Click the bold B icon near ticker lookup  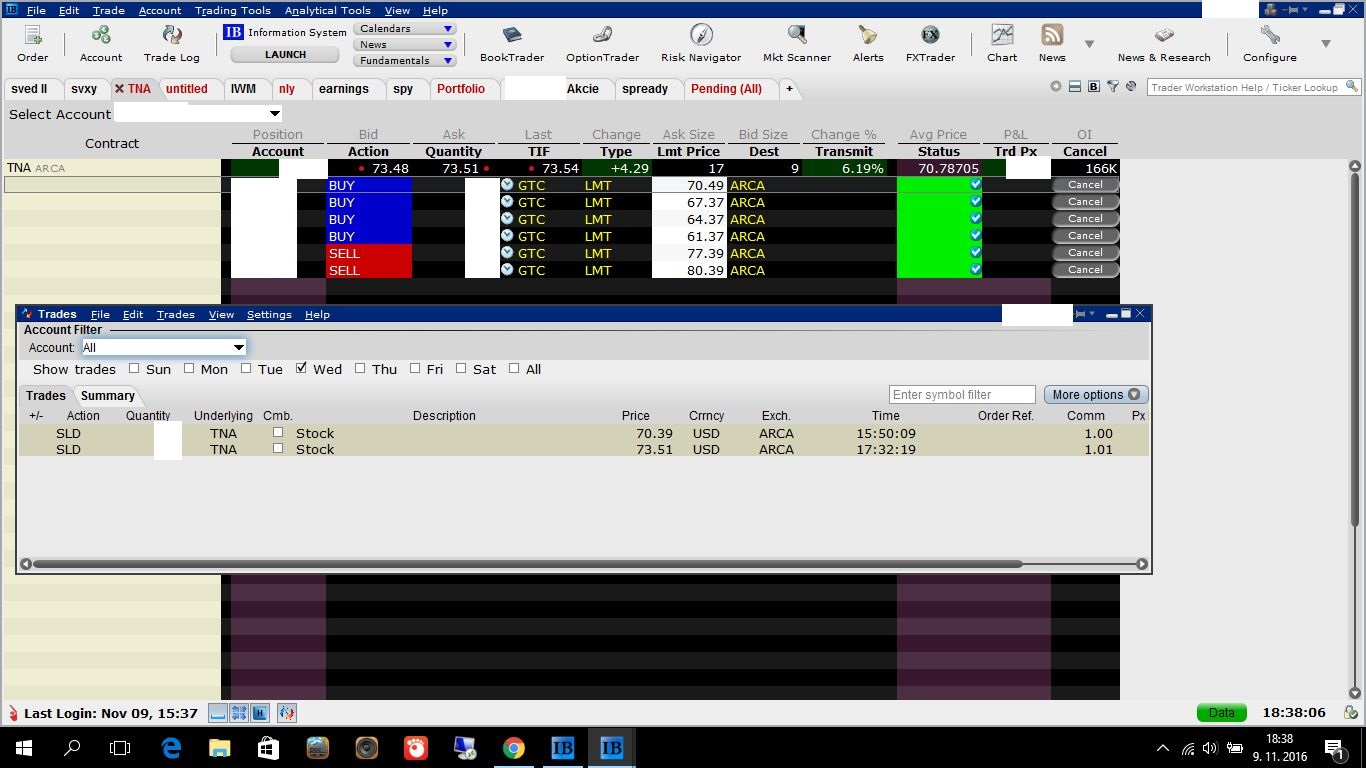(1093, 87)
